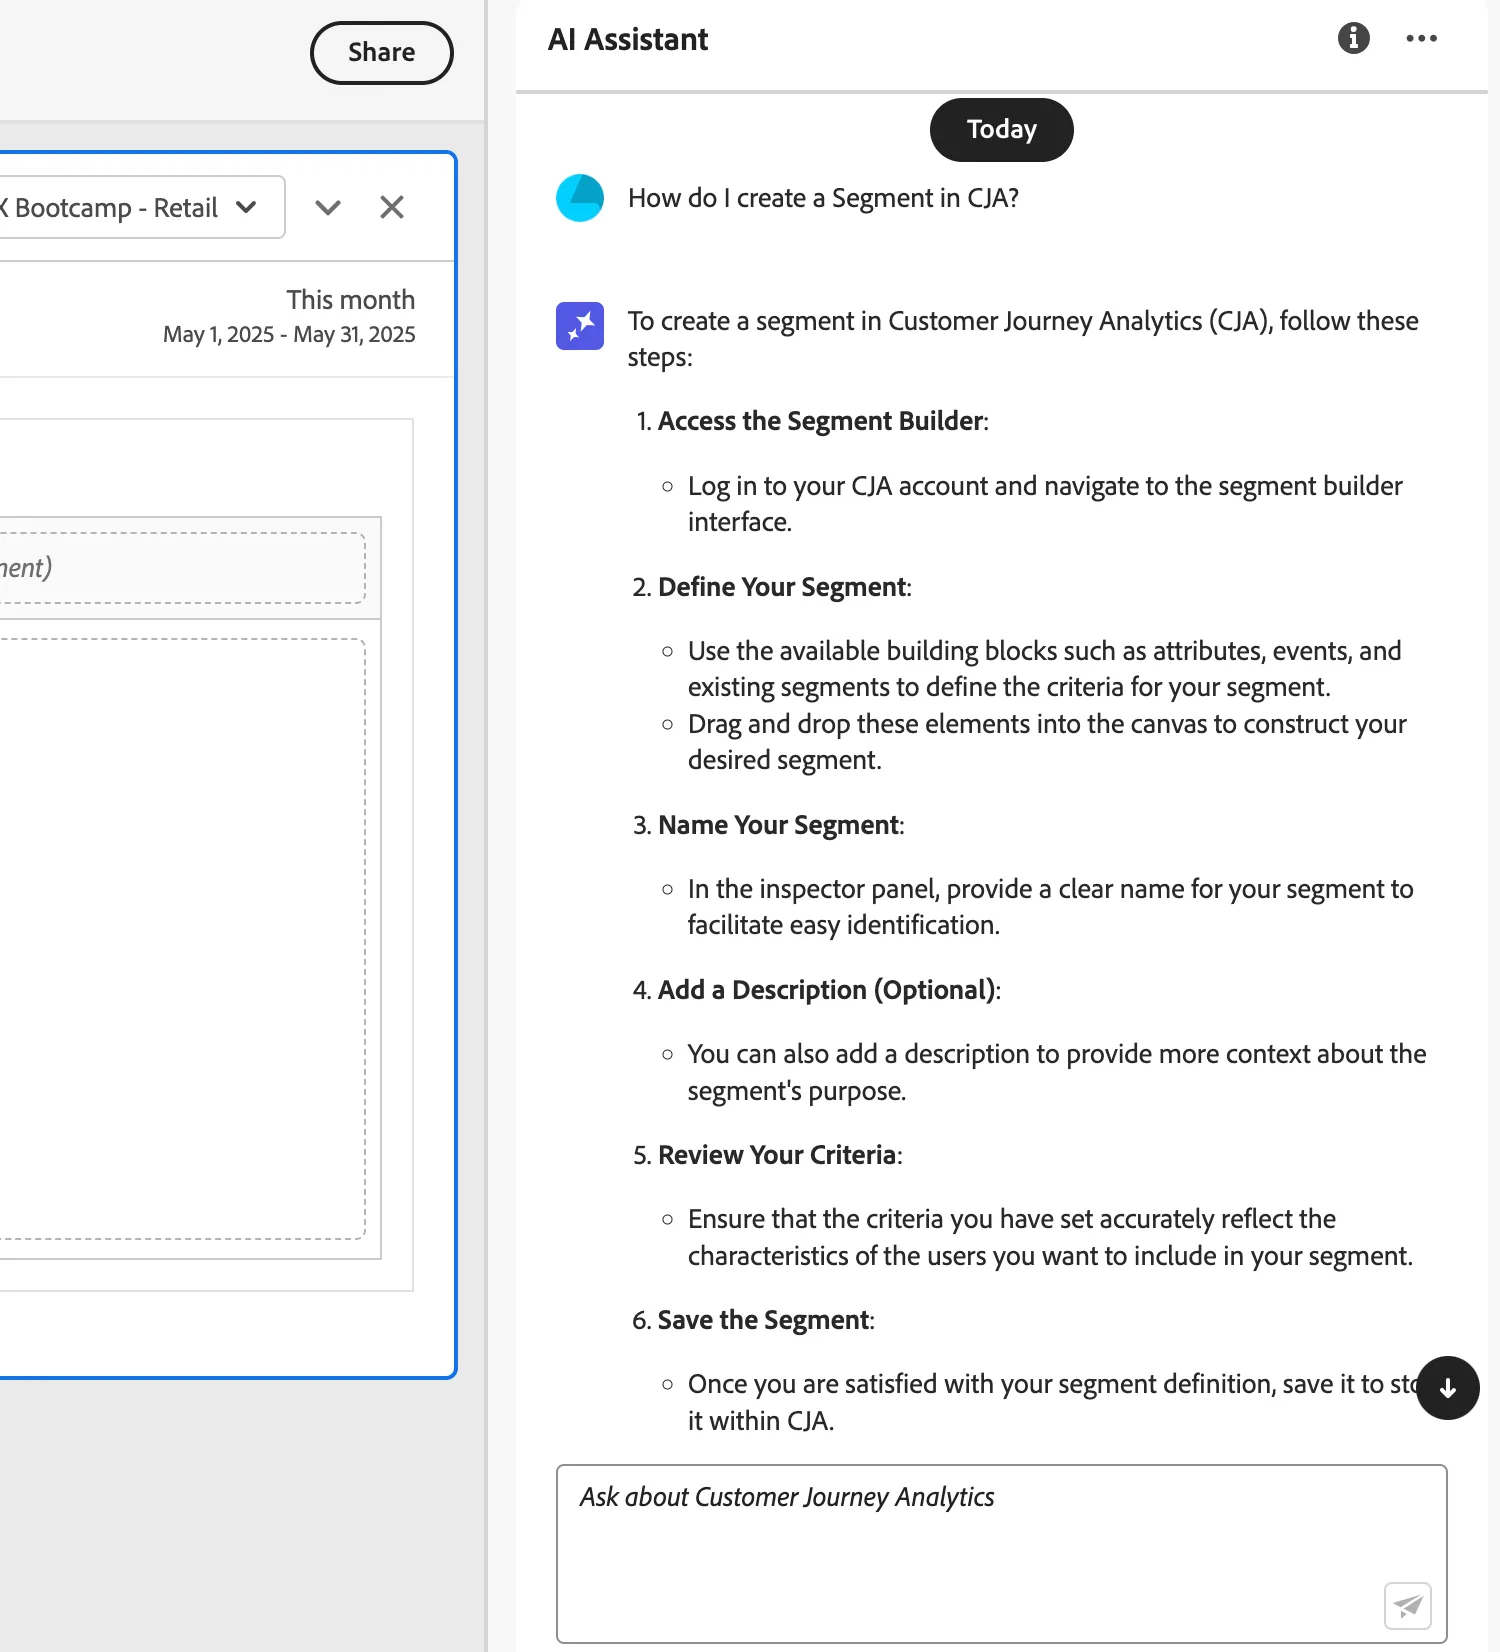Click the "Ensure that the criteria" bullet
This screenshot has width=1500, height=1652.
(1050, 1237)
